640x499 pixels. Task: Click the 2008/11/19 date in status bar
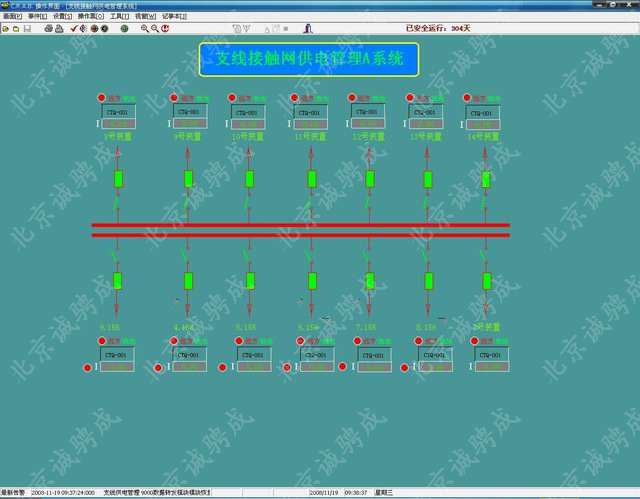tap(324, 492)
